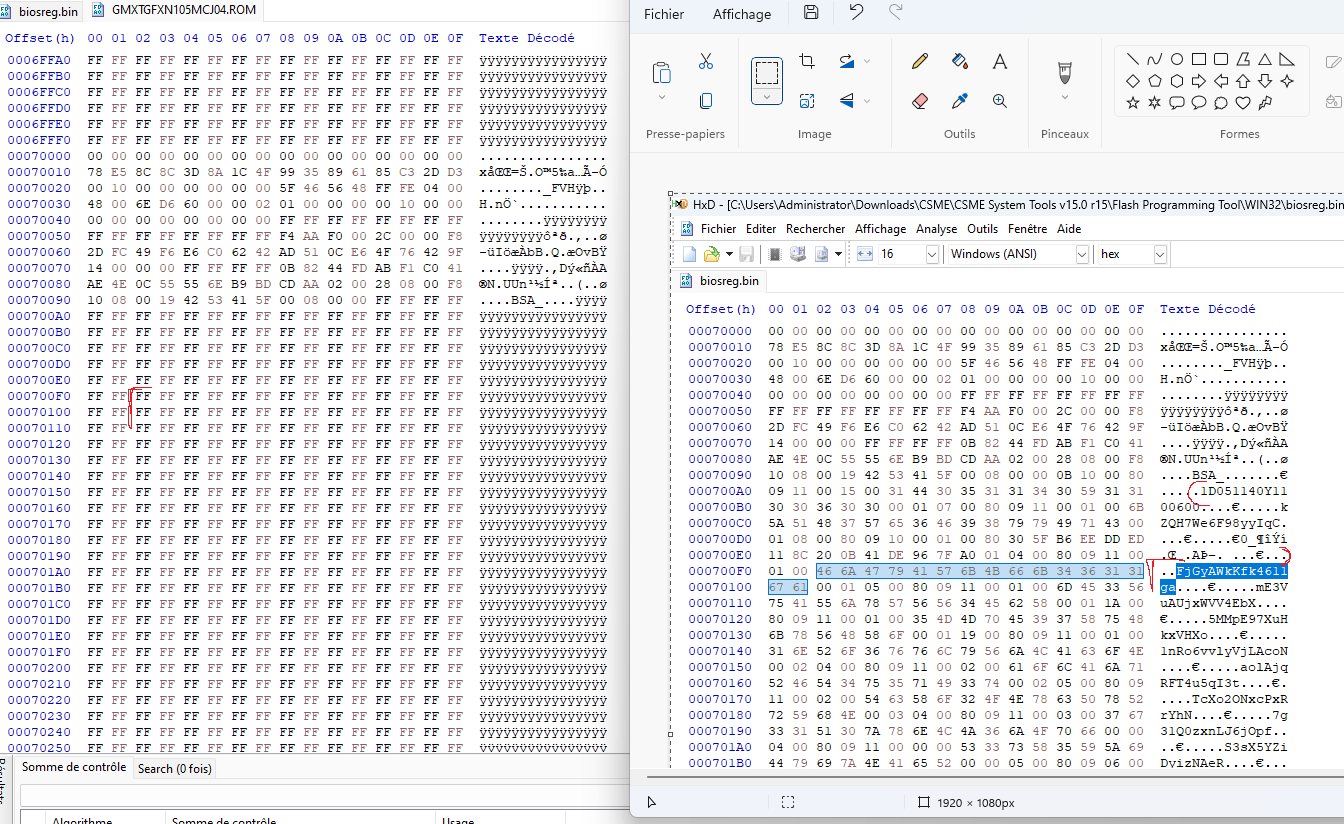Expand the Flip options chevron
This screenshot has width=1344, height=824.
(x=866, y=100)
